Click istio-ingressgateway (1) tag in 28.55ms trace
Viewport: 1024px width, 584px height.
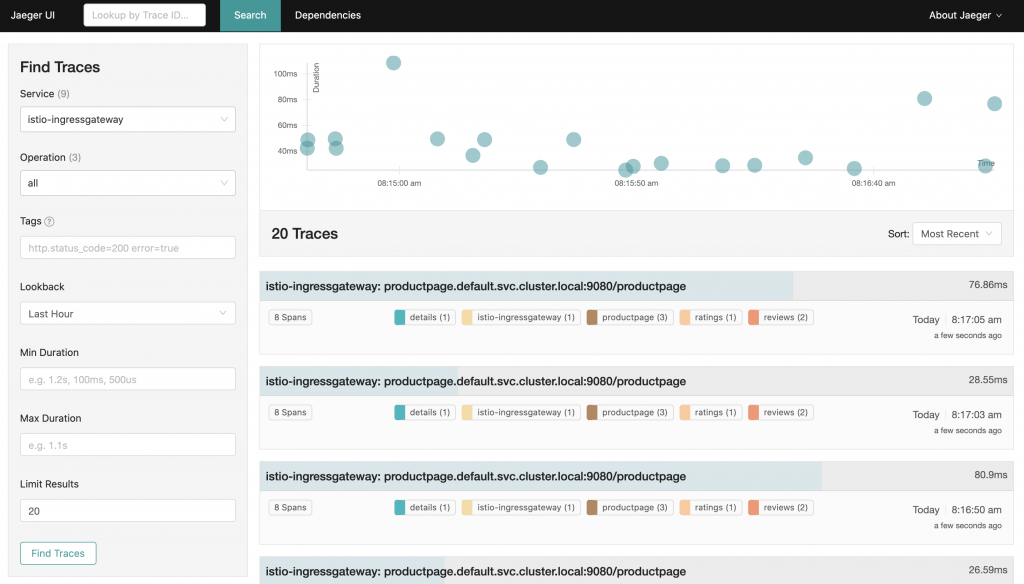[x=520, y=412]
